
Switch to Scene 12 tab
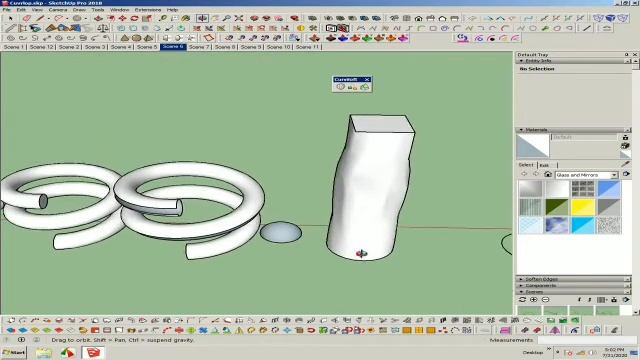pos(42,47)
